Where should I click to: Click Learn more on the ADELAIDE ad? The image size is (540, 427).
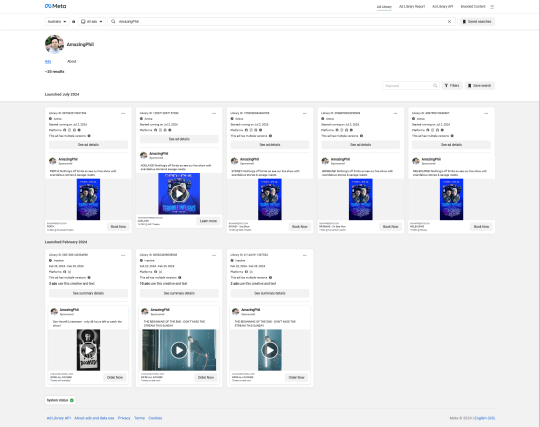pyautogui.click(x=208, y=221)
